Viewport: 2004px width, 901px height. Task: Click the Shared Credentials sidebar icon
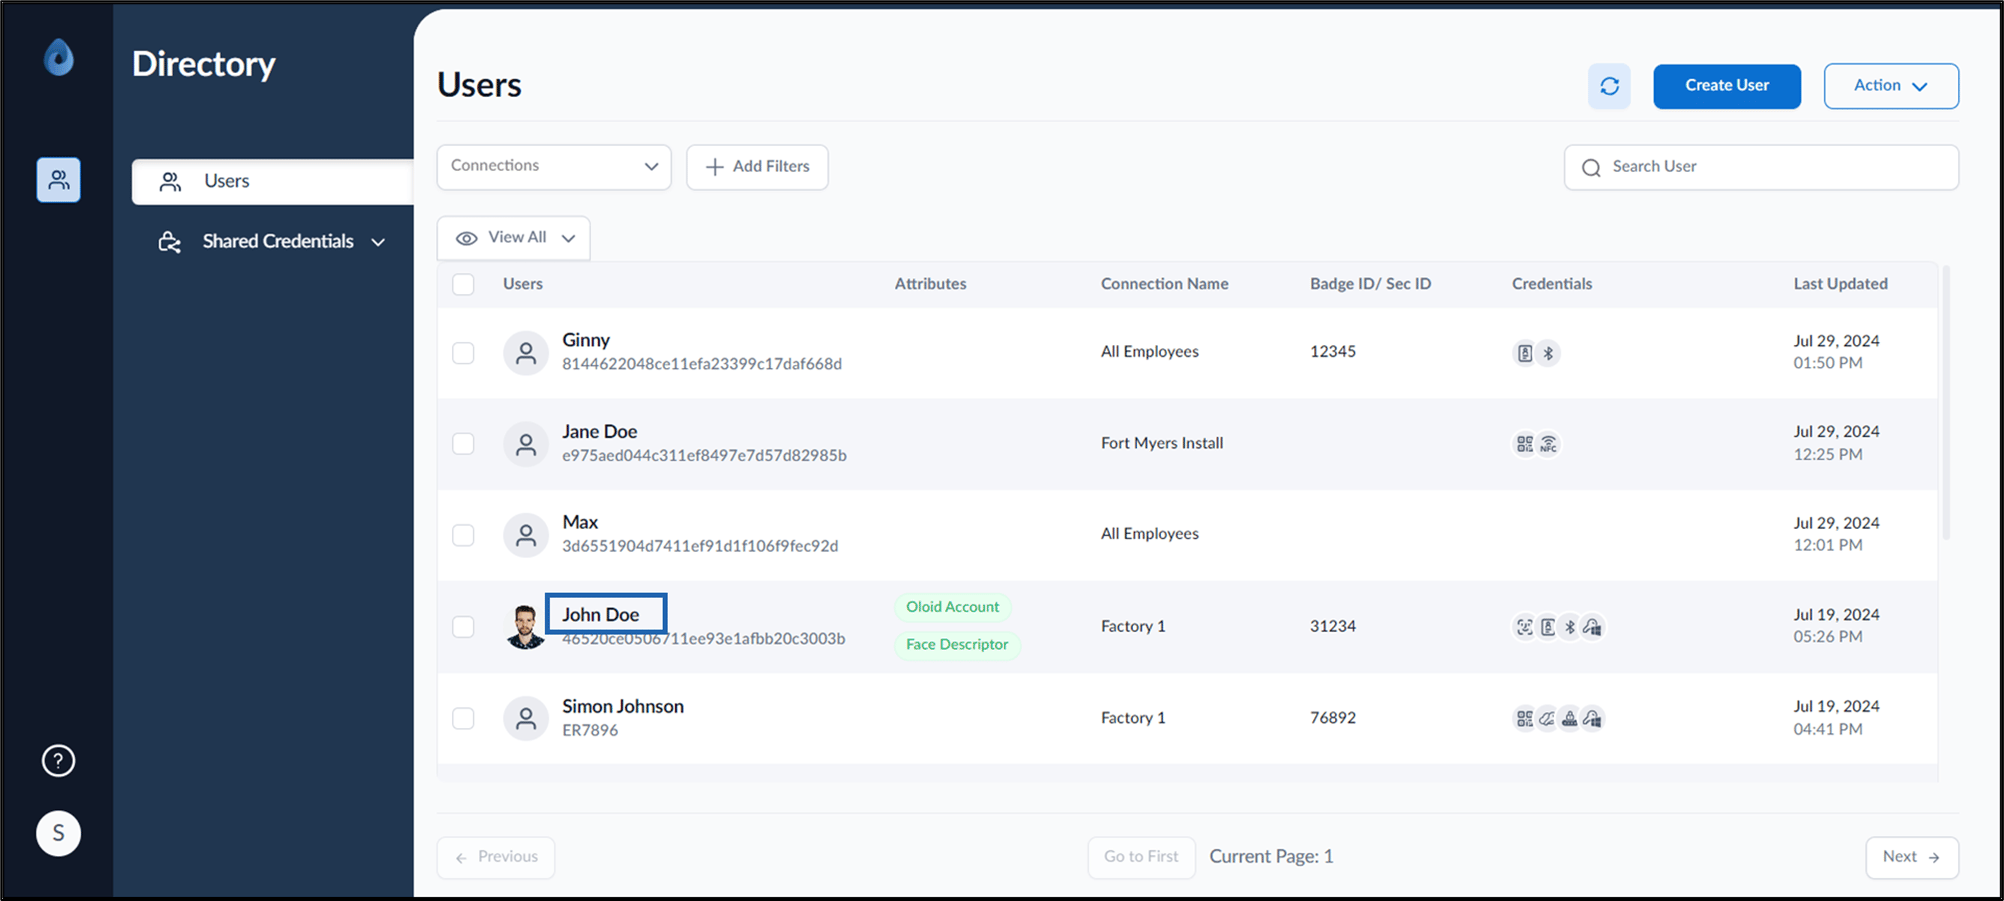pyautogui.click(x=170, y=242)
